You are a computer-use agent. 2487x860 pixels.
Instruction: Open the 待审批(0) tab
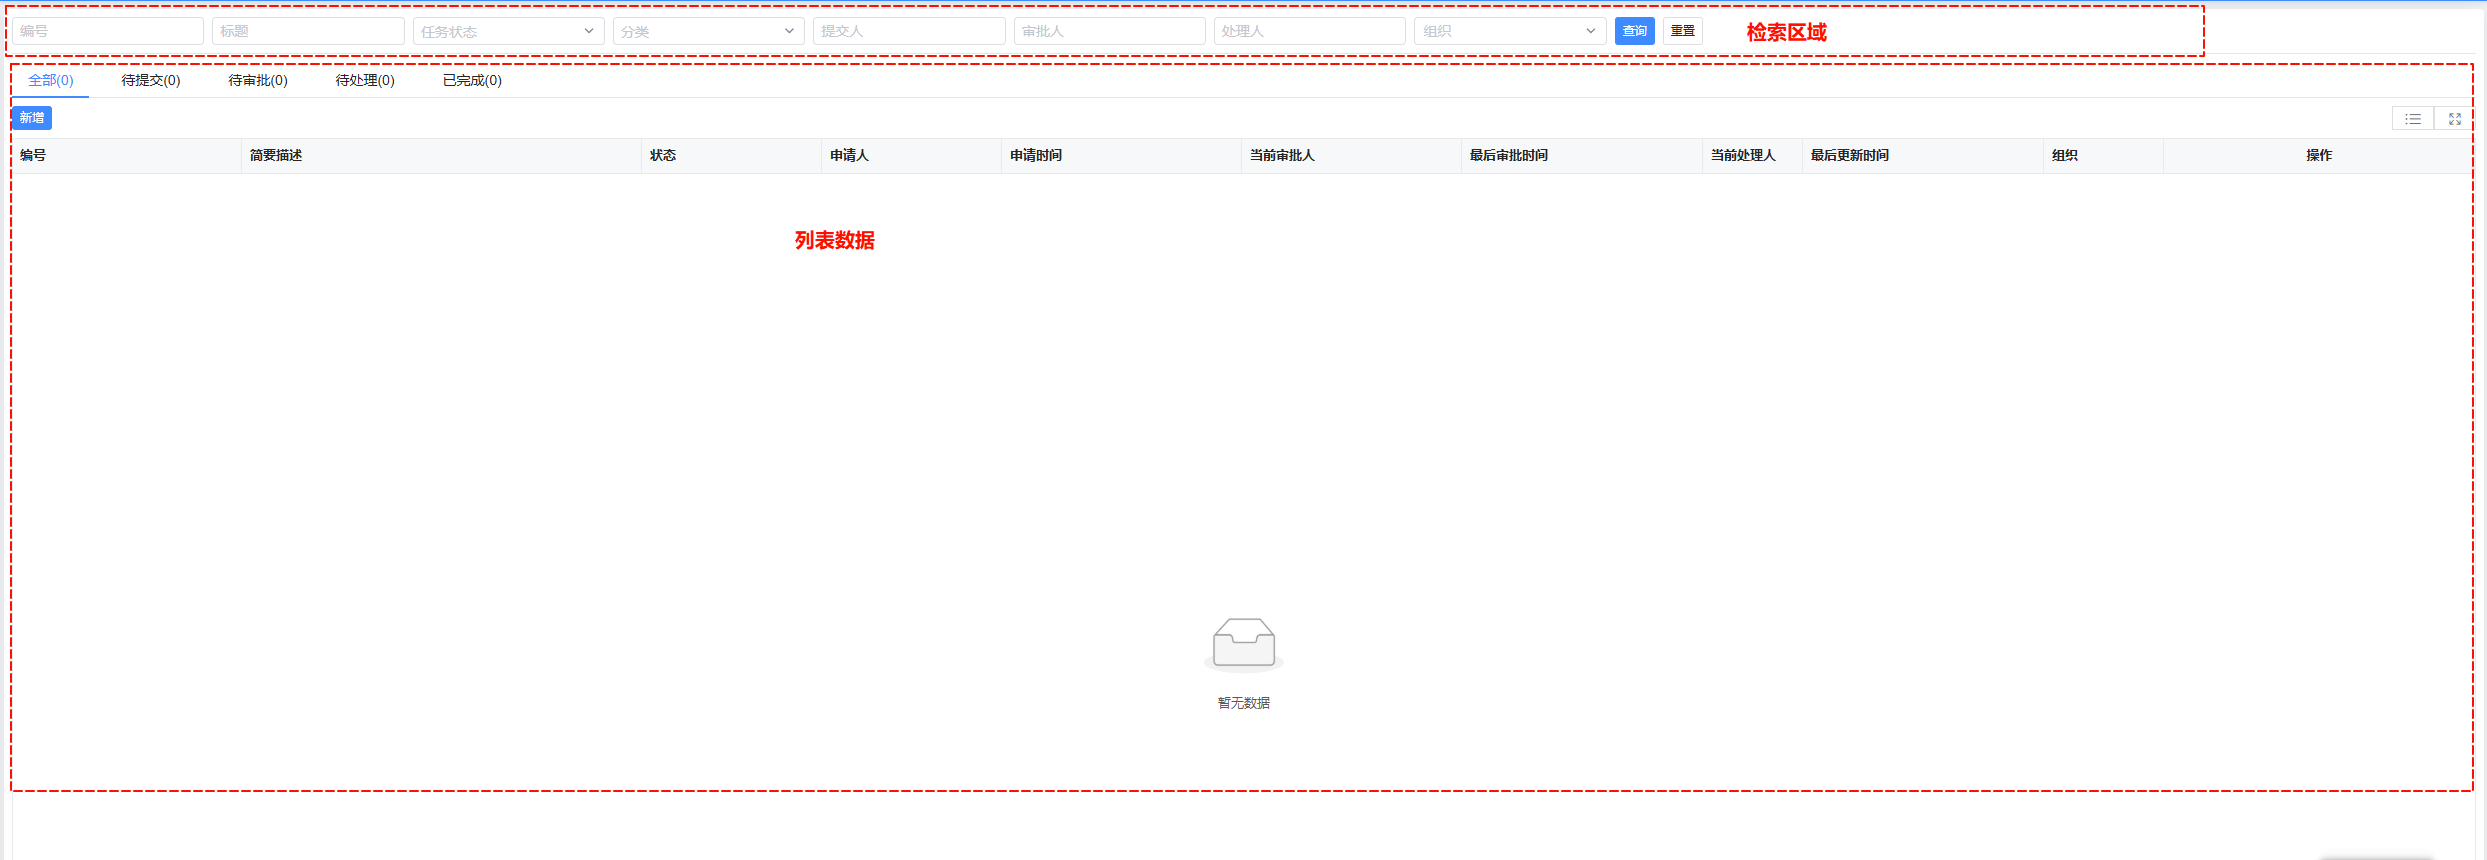coord(258,80)
